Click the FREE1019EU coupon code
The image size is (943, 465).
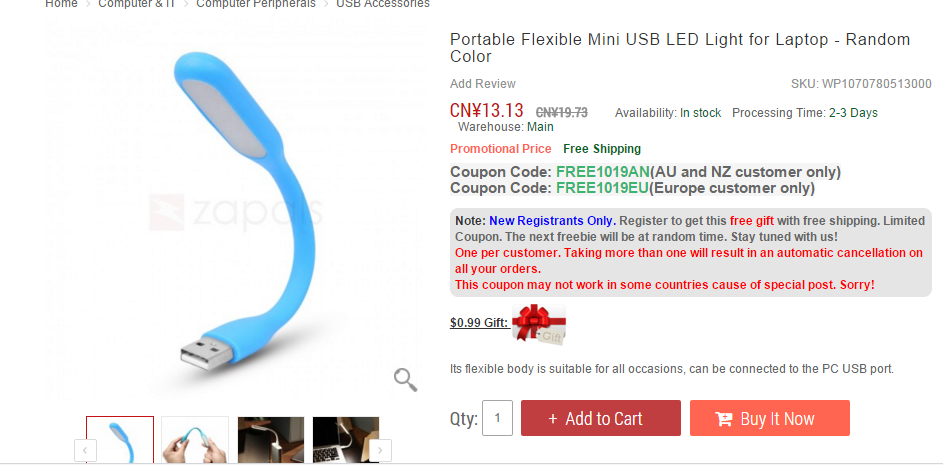point(602,188)
